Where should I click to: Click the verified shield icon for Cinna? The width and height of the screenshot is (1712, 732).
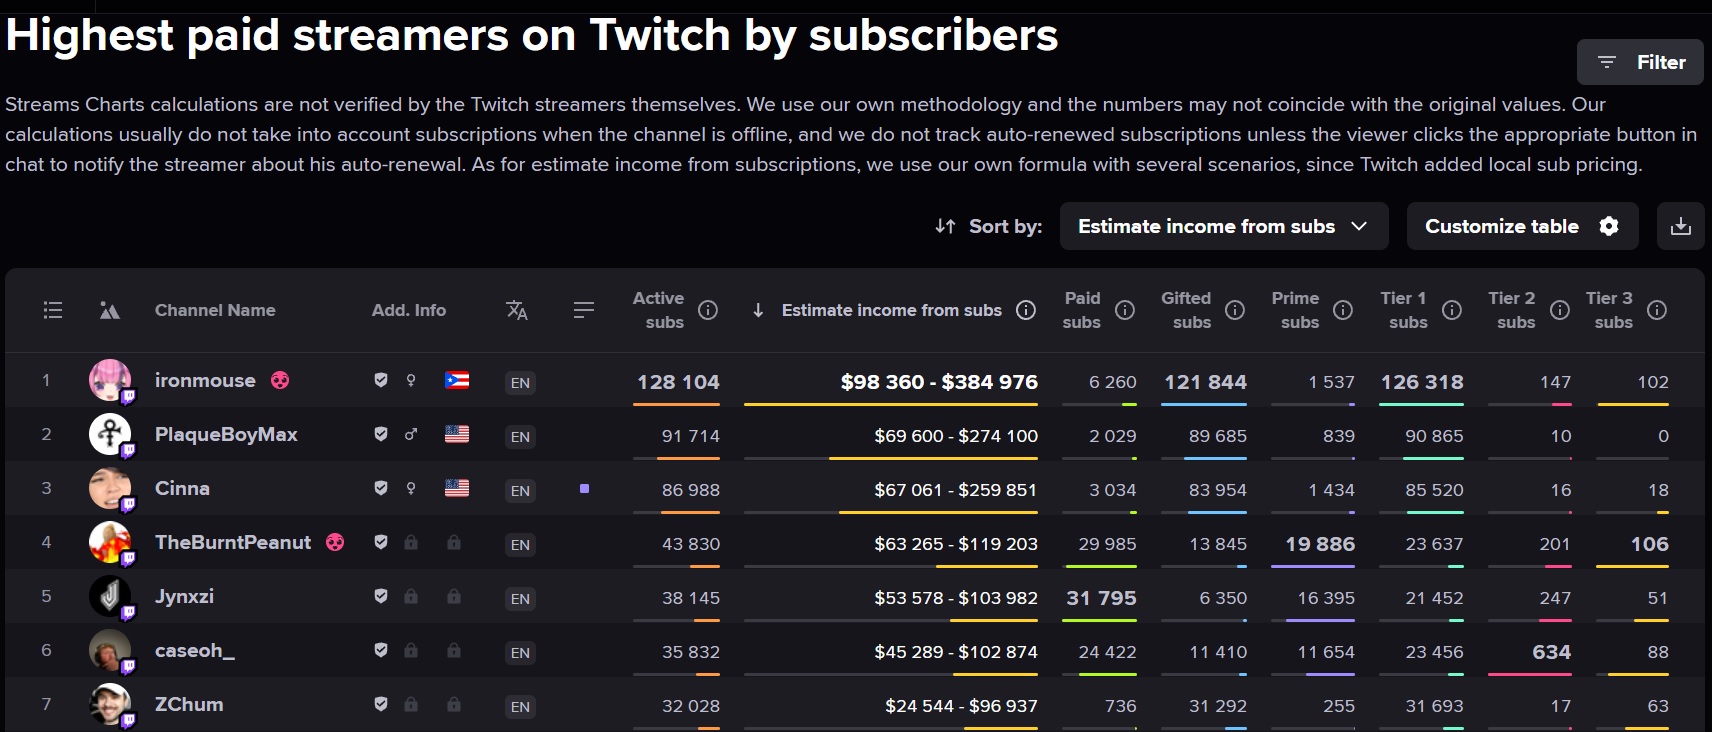click(x=381, y=488)
